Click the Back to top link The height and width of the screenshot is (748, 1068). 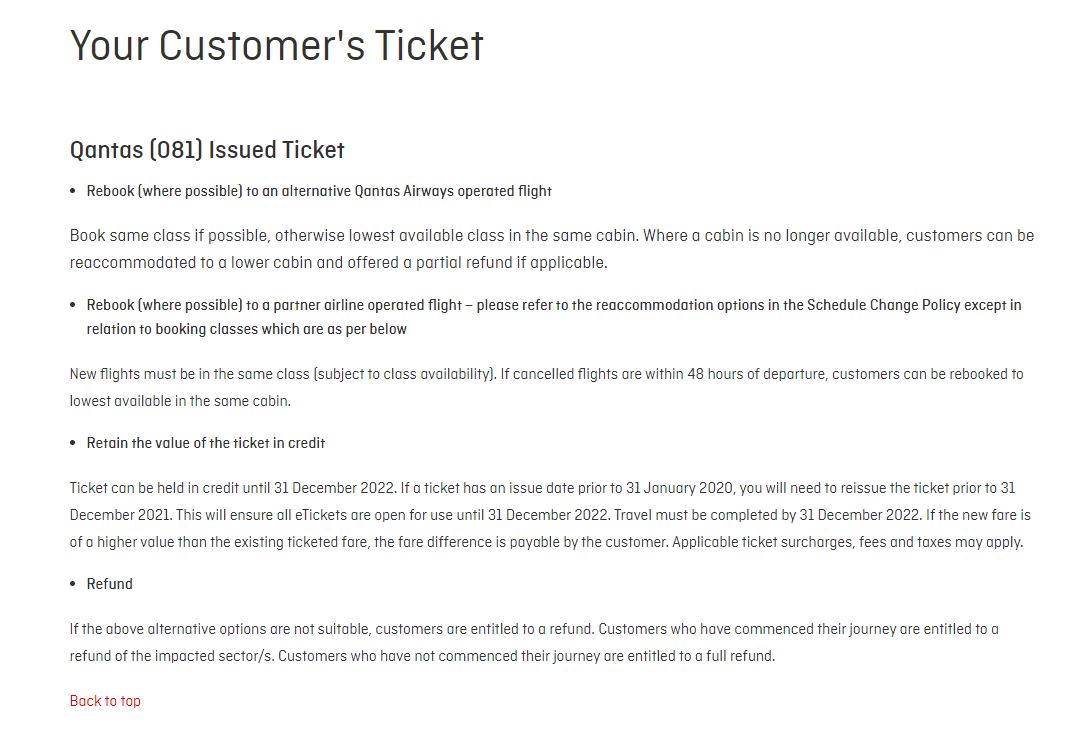105,700
